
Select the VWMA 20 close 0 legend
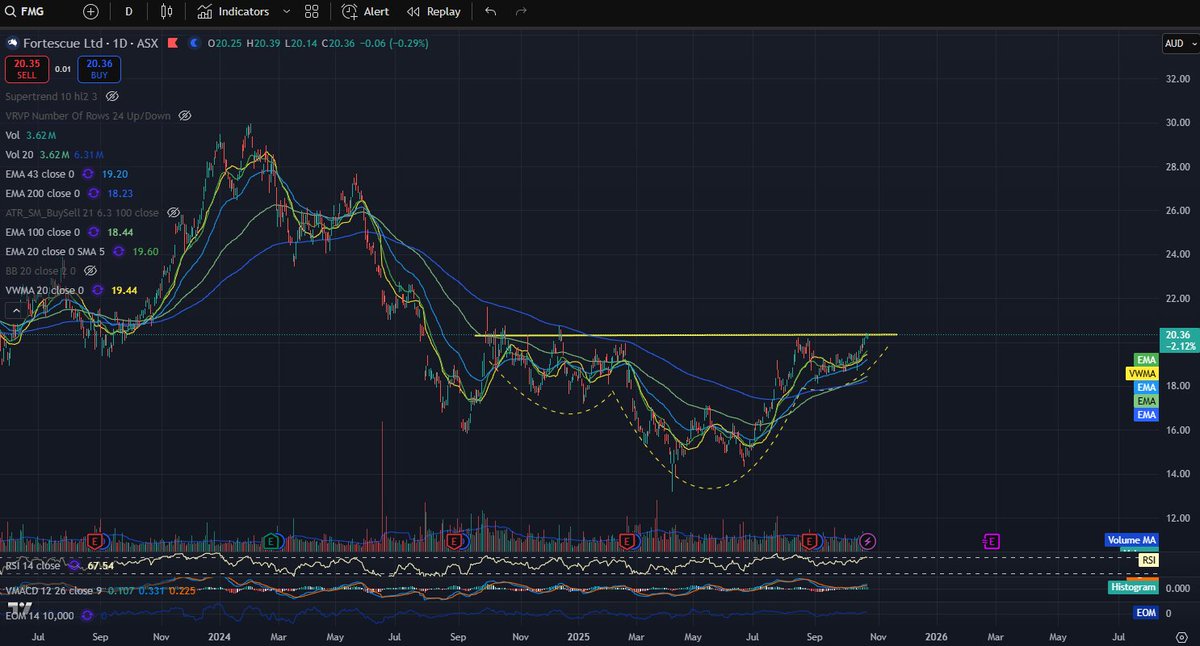46,290
